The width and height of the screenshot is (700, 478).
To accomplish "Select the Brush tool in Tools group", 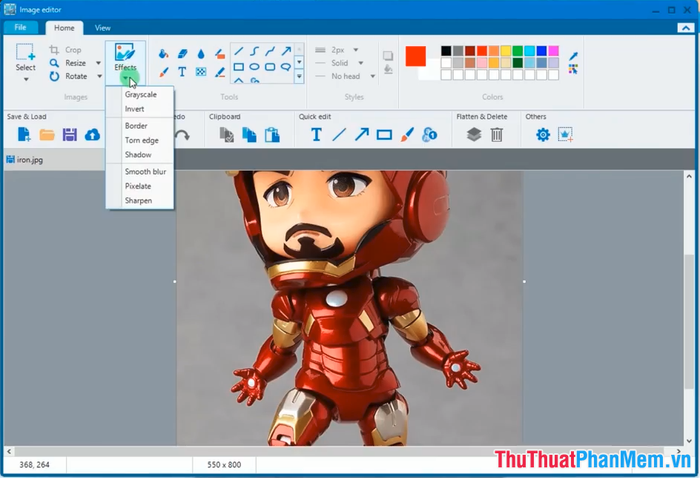I will coord(163,72).
